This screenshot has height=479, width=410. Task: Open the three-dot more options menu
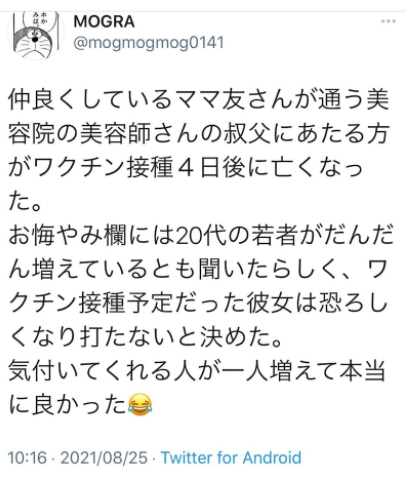pyautogui.click(x=388, y=21)
